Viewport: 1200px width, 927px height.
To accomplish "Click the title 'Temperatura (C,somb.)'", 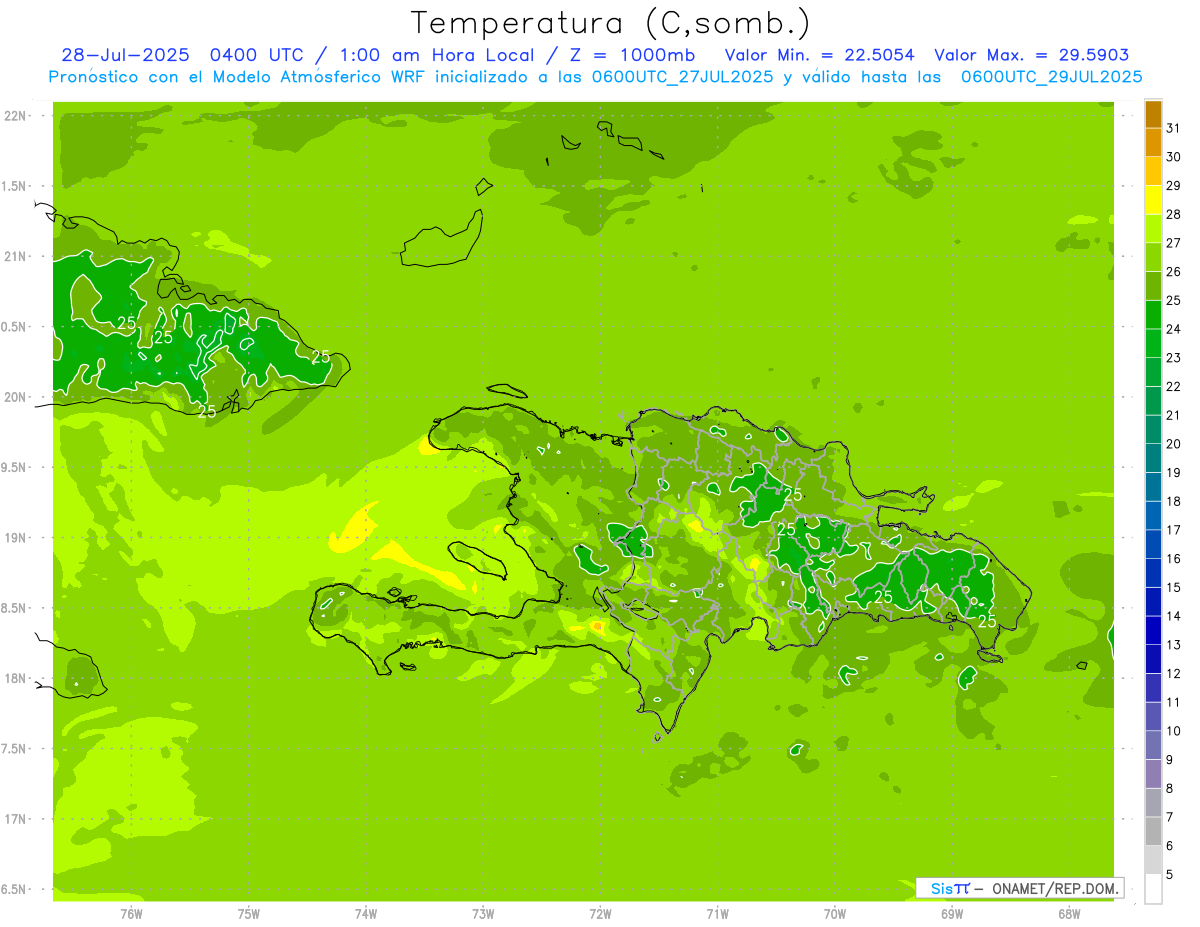I will [x=611, y=23].
